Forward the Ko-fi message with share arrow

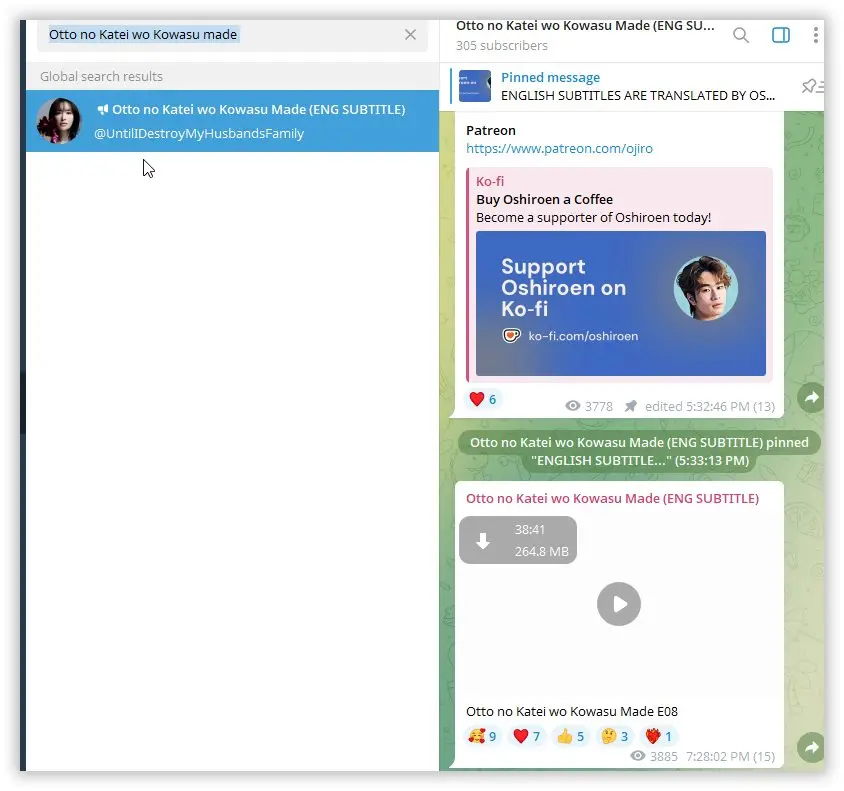click(x=810, y=398)
